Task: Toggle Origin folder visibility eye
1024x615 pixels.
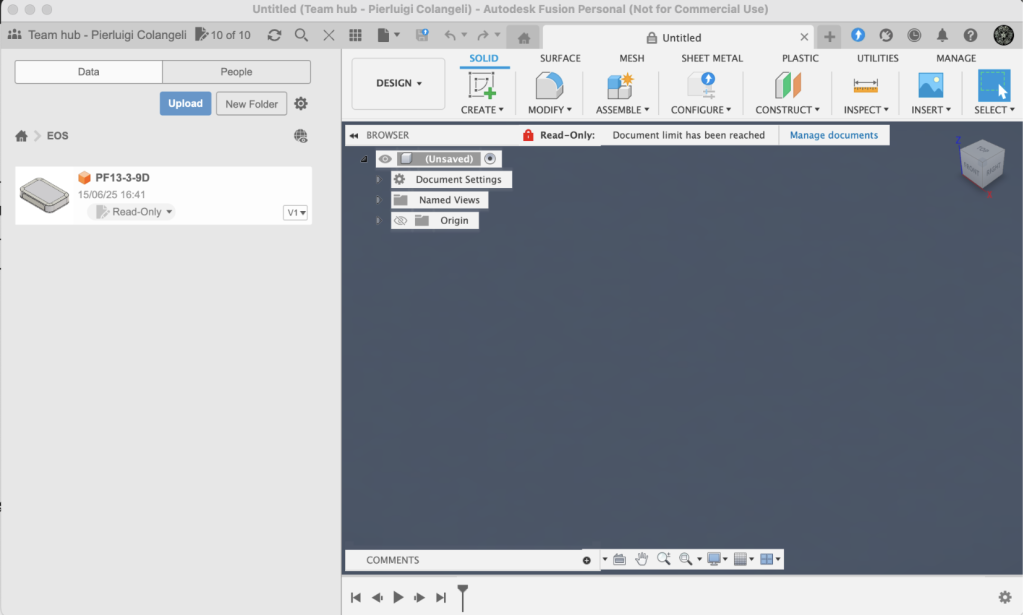Action: [x=400, y=221]
